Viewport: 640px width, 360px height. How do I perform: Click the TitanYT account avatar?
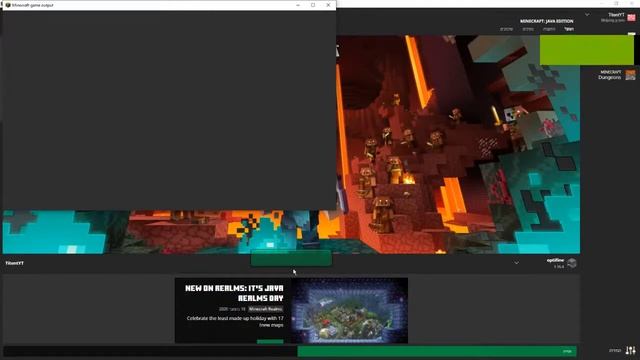(x=631, y=18)
